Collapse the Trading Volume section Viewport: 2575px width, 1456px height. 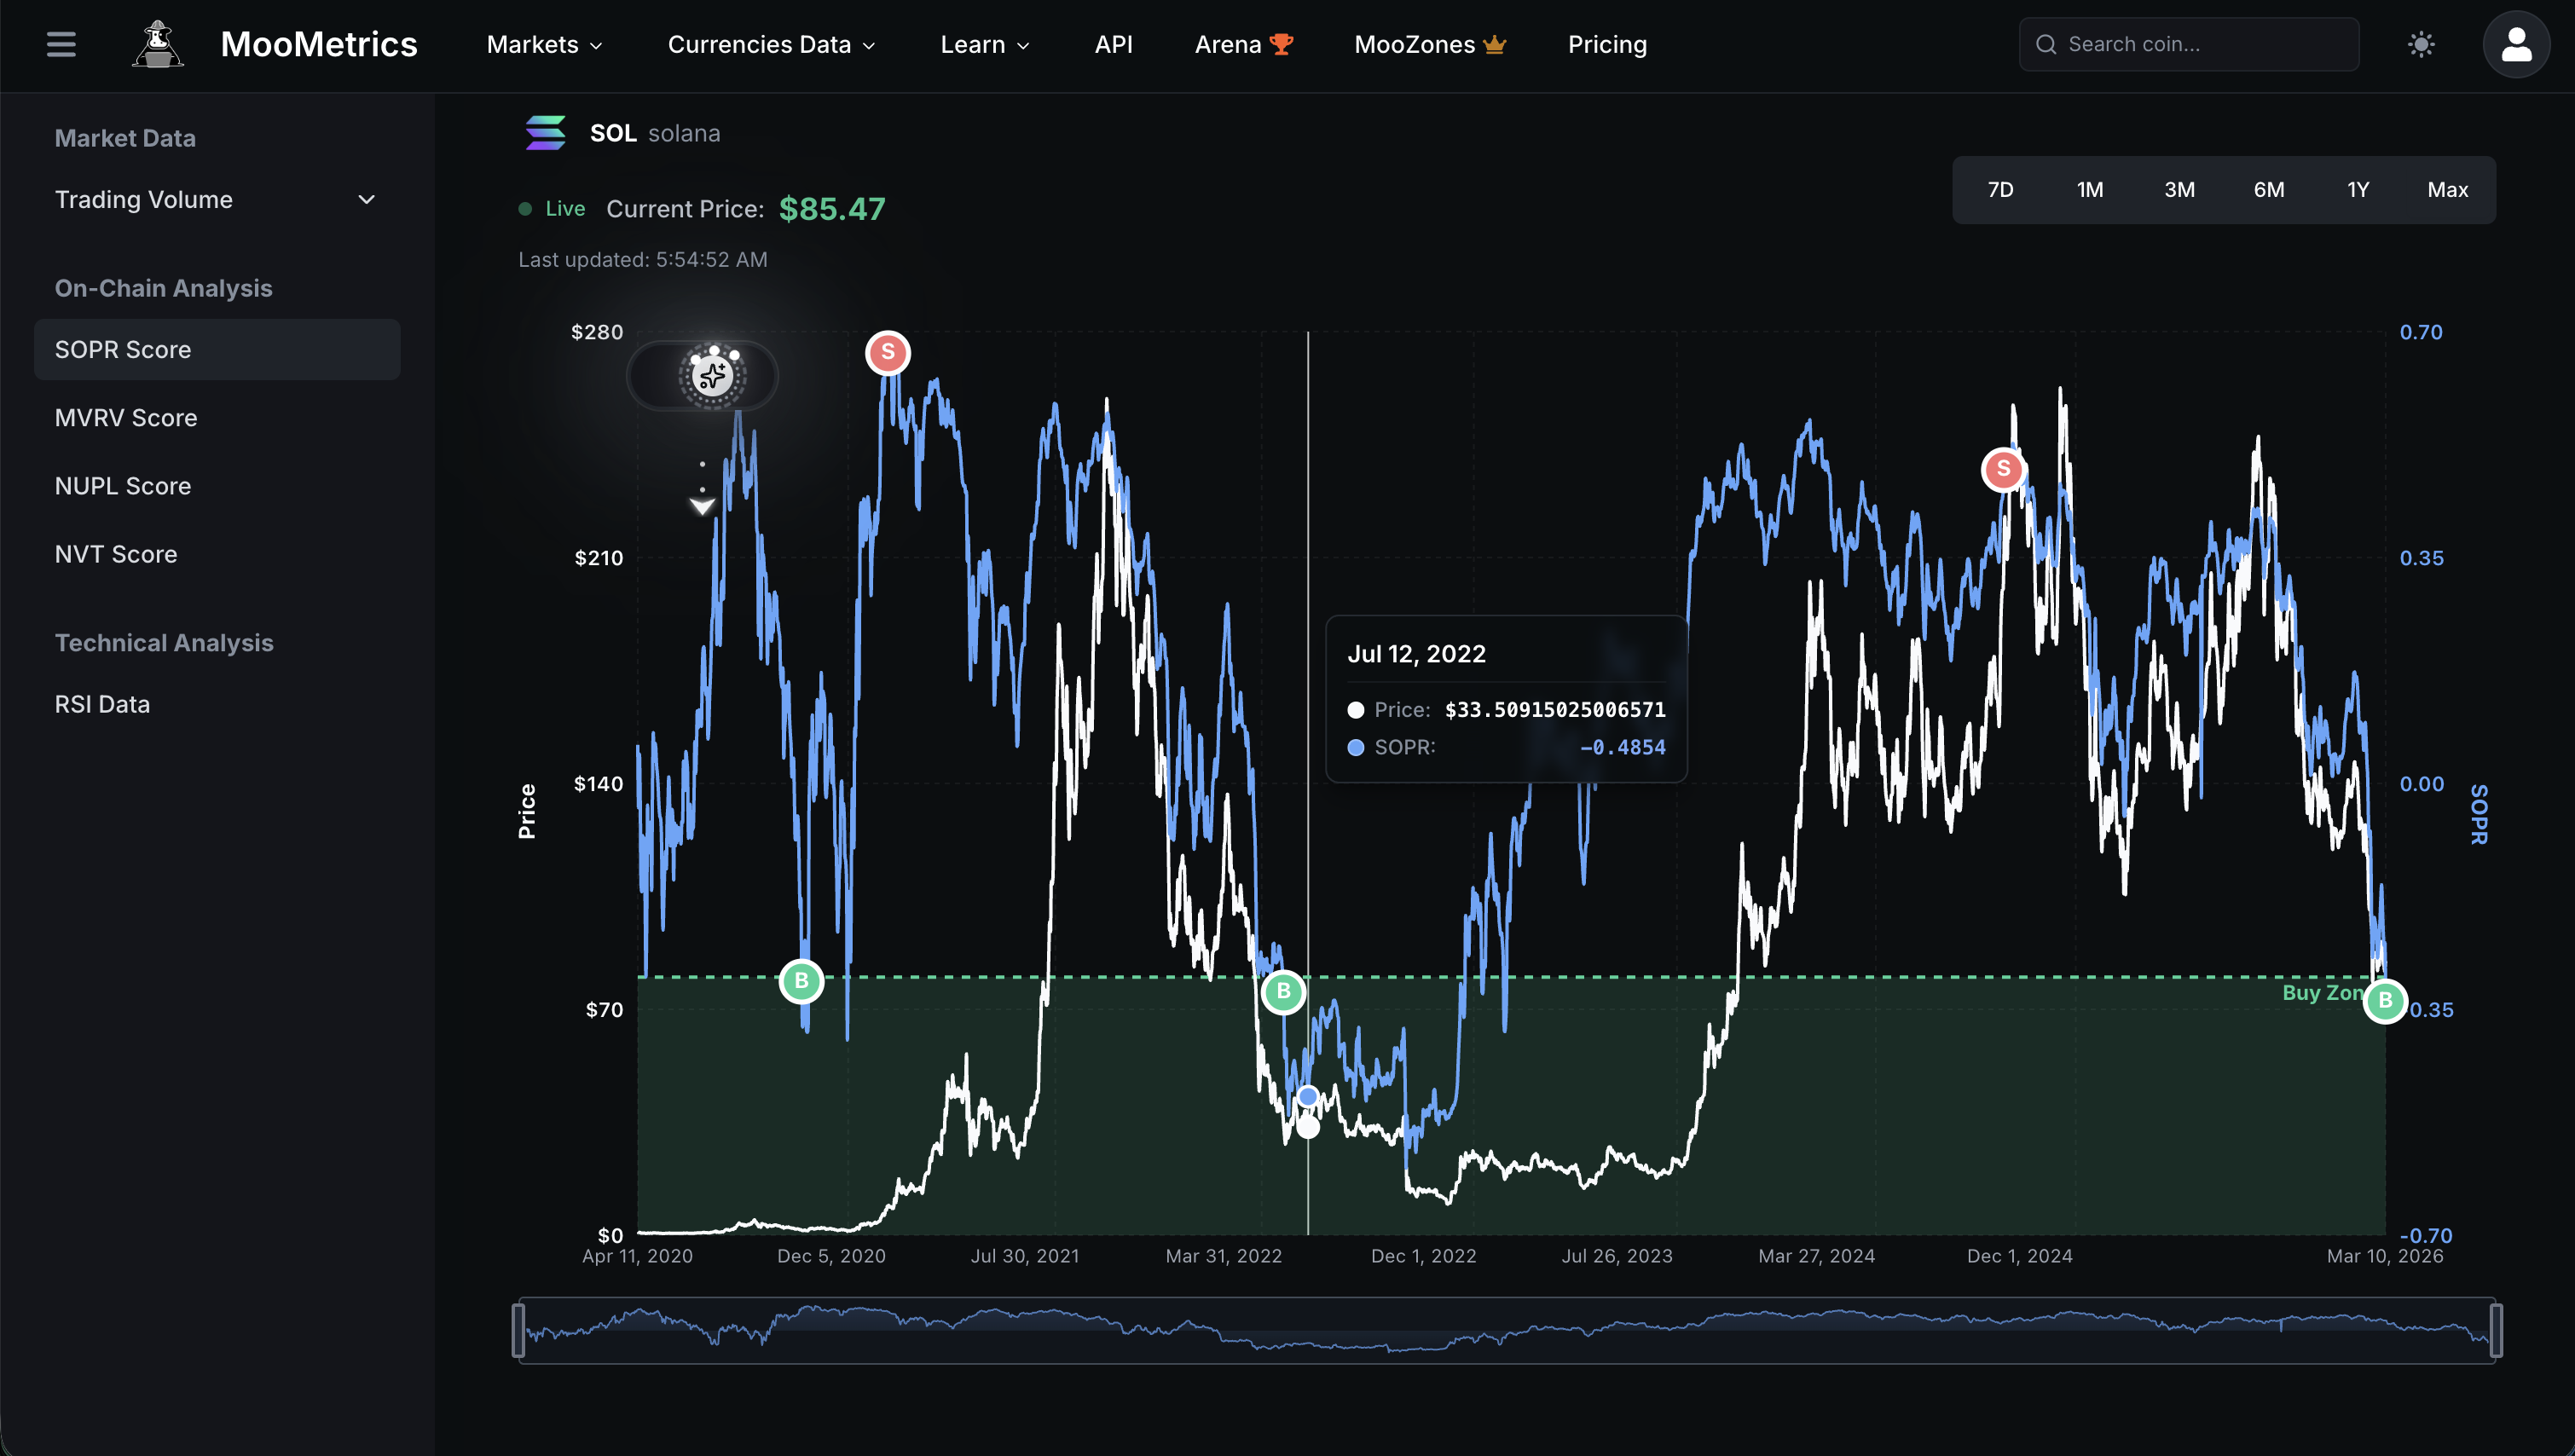tap(366, 199)
